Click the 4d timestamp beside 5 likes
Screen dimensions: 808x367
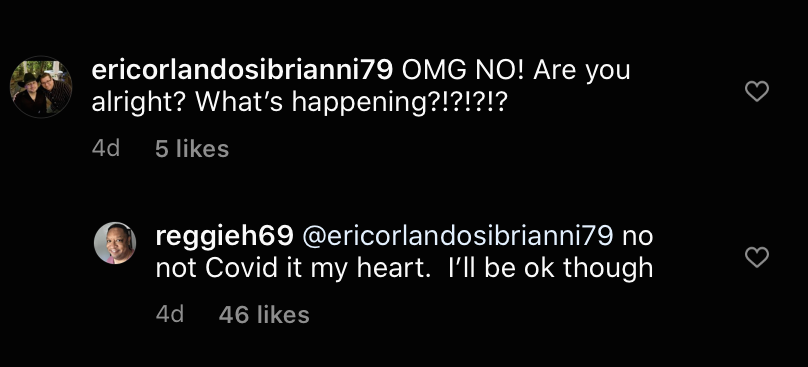click(106, 149)
